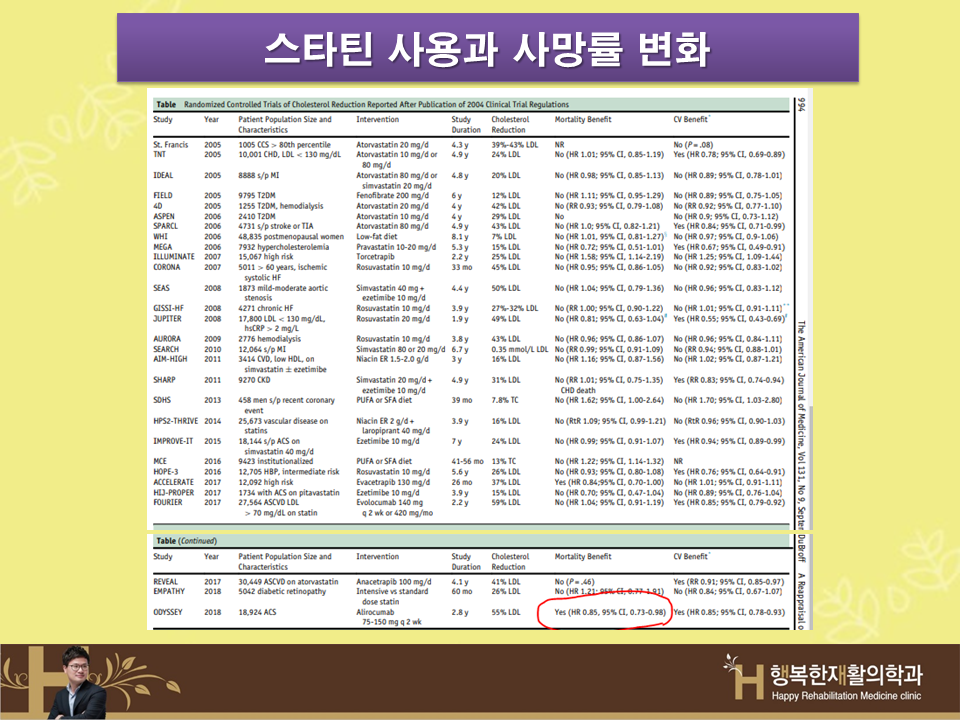This screenshot has height=720, width=960.
Task: Select the IMPROVE-IT study label
Action: tap(173, 441)
